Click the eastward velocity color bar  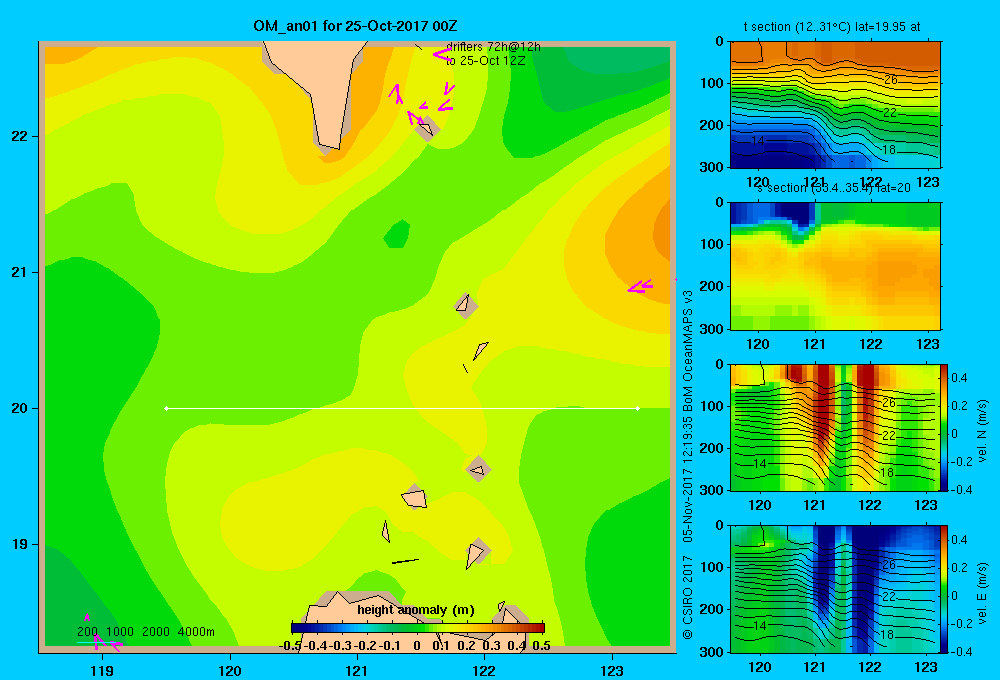tap(944, 589)
